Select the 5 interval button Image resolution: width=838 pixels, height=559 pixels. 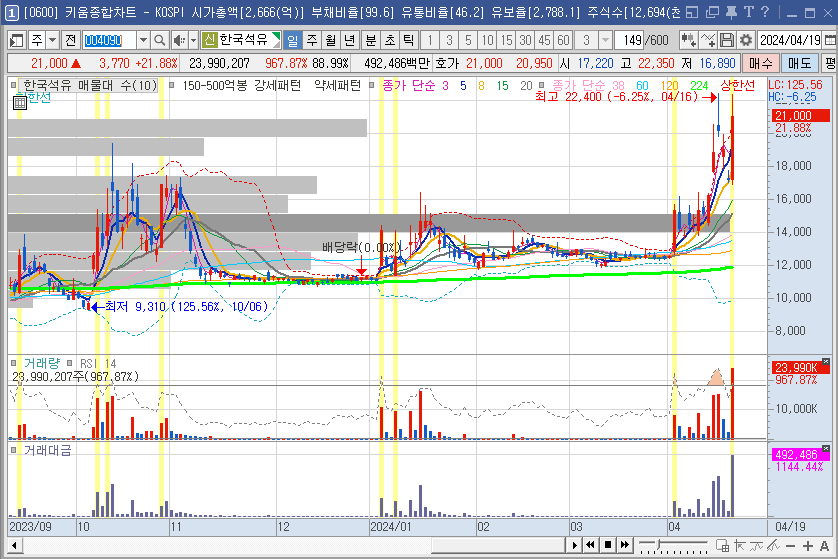tap(468, 40)
